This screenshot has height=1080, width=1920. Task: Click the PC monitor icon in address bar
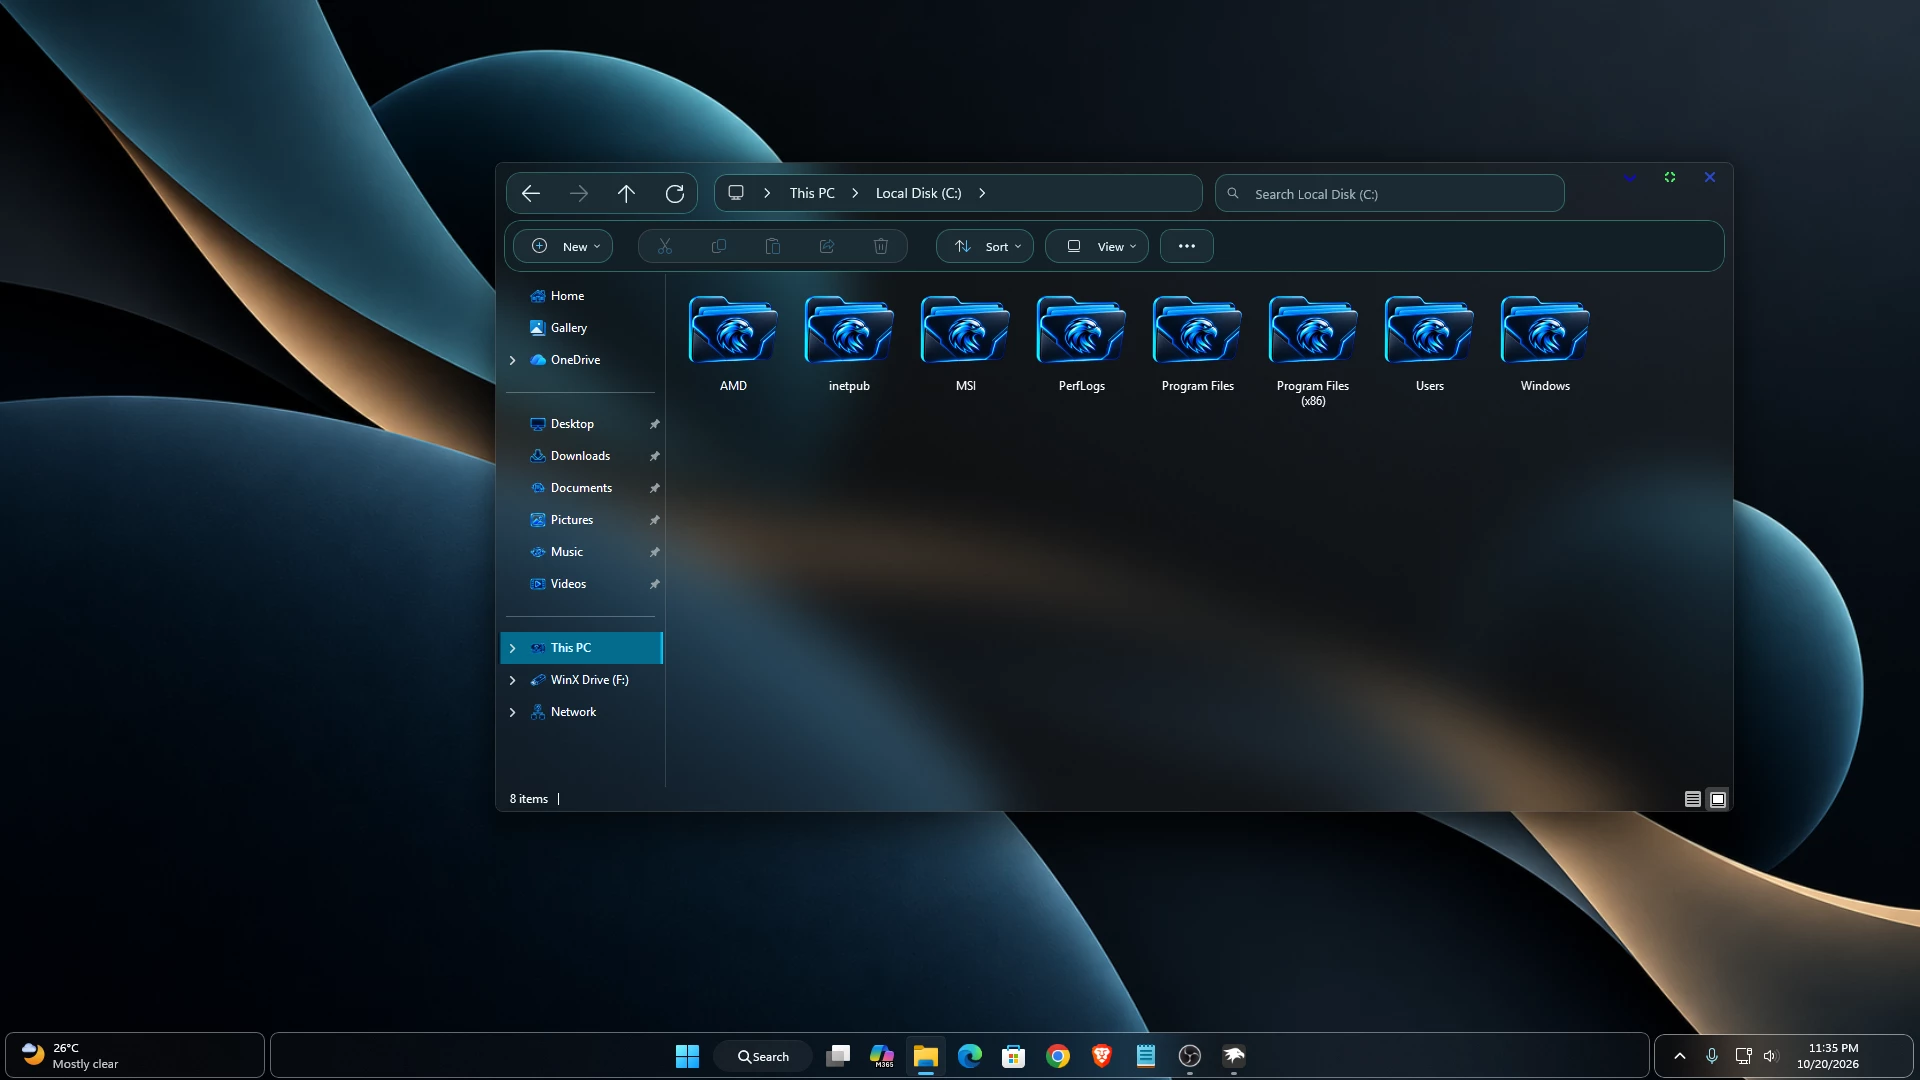pos(736,193)
